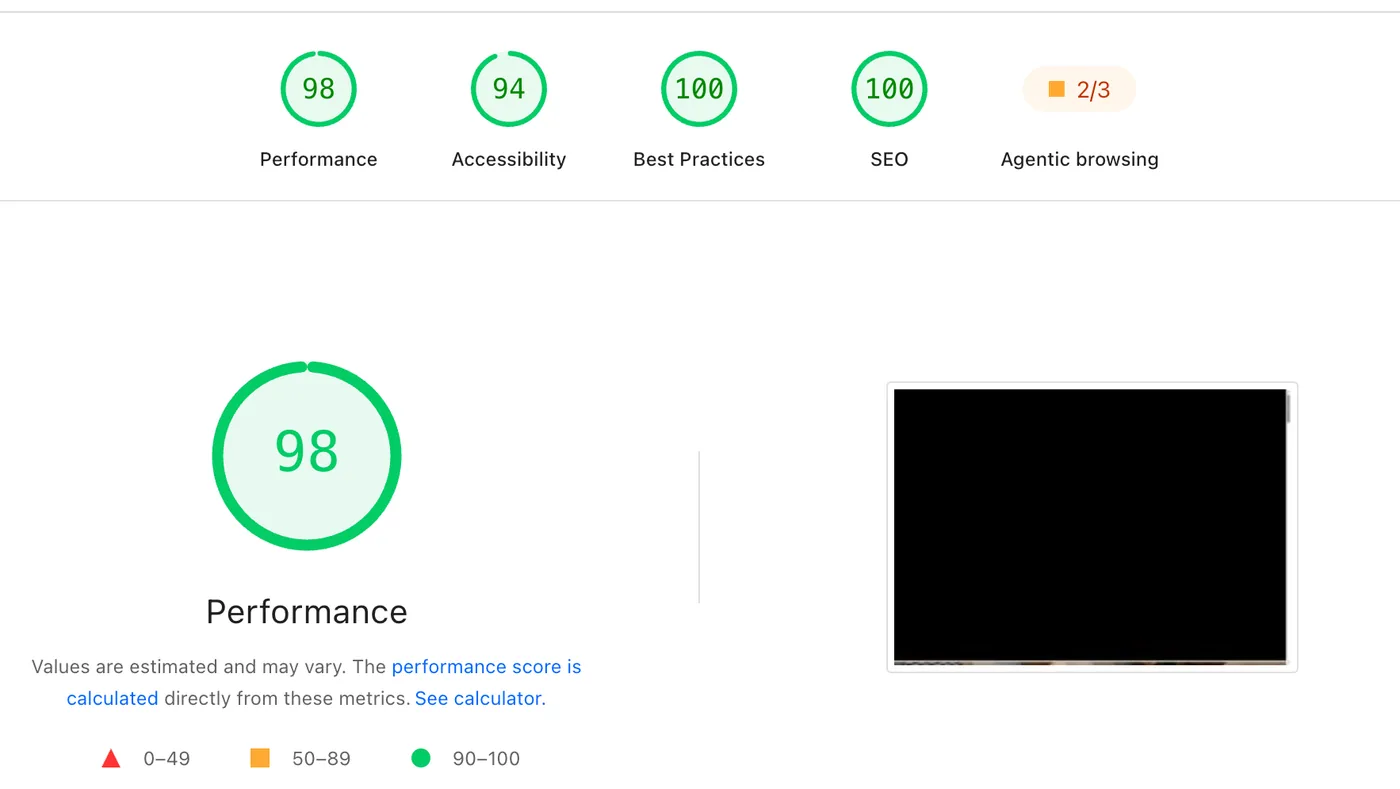Click 'Values are estimated and may vary' text
The image size is (1400, 789).
[x=188, y=667]
